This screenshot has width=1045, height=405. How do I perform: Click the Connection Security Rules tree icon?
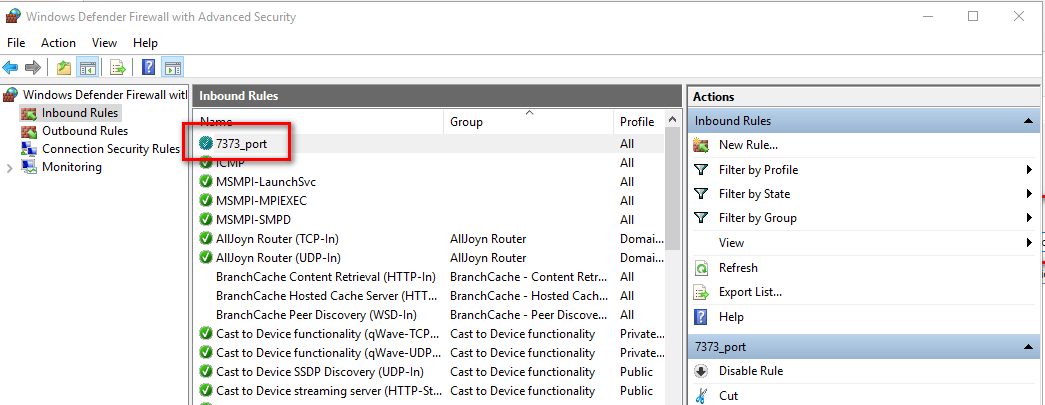point(29,149)
